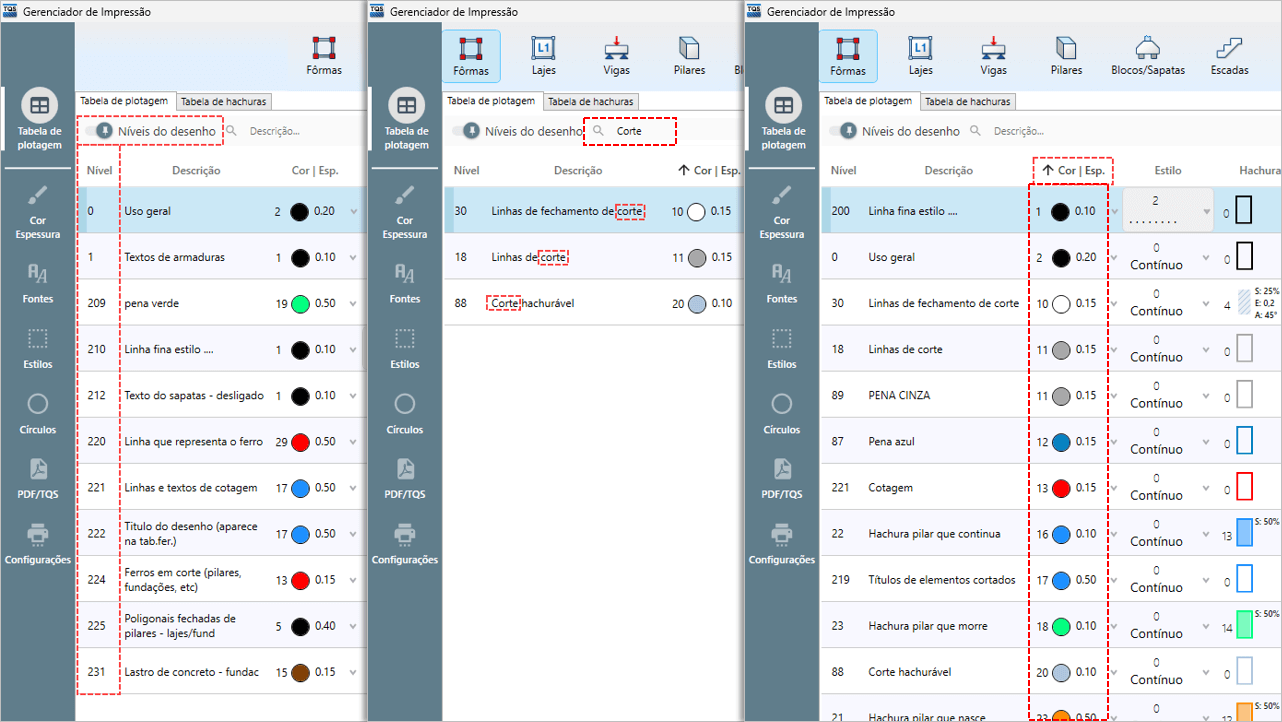Sort by the Estilo column header
The image size is (1282, 722).
1167,171
